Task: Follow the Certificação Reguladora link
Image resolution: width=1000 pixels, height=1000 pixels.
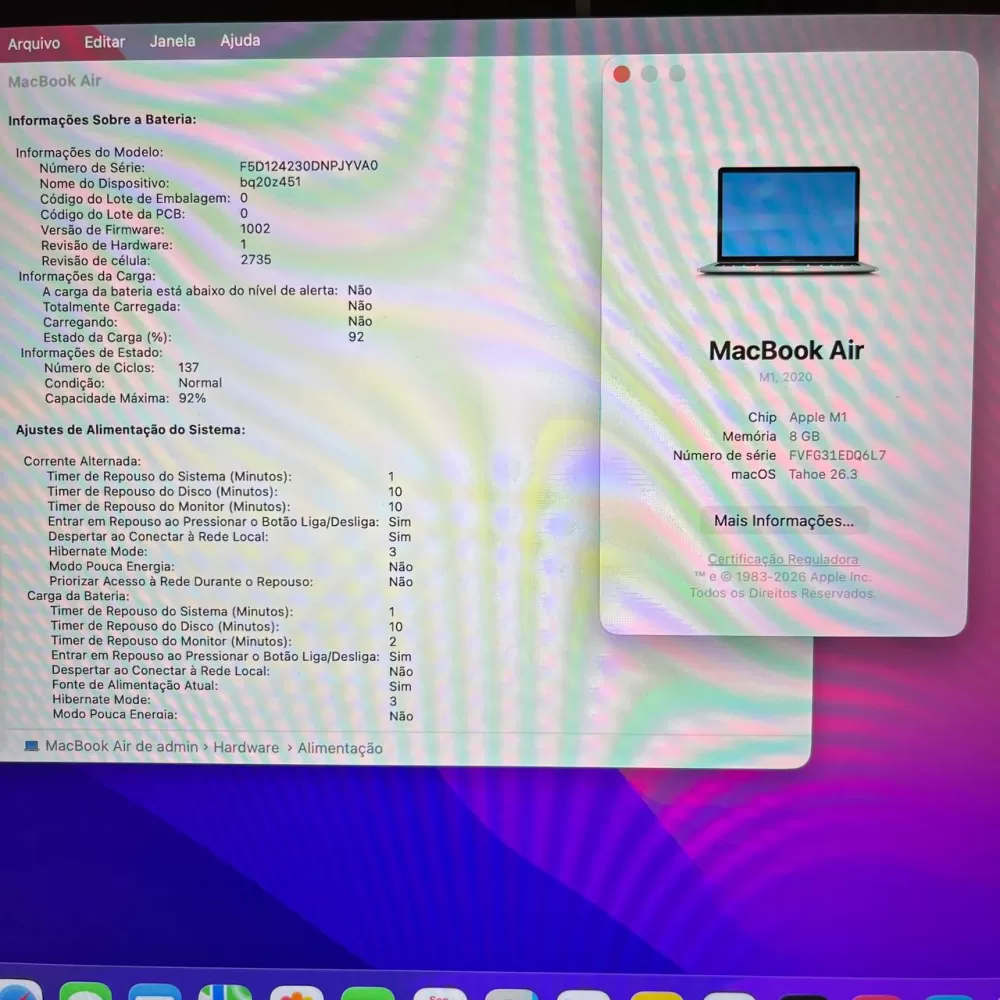Action: (783, 559)
